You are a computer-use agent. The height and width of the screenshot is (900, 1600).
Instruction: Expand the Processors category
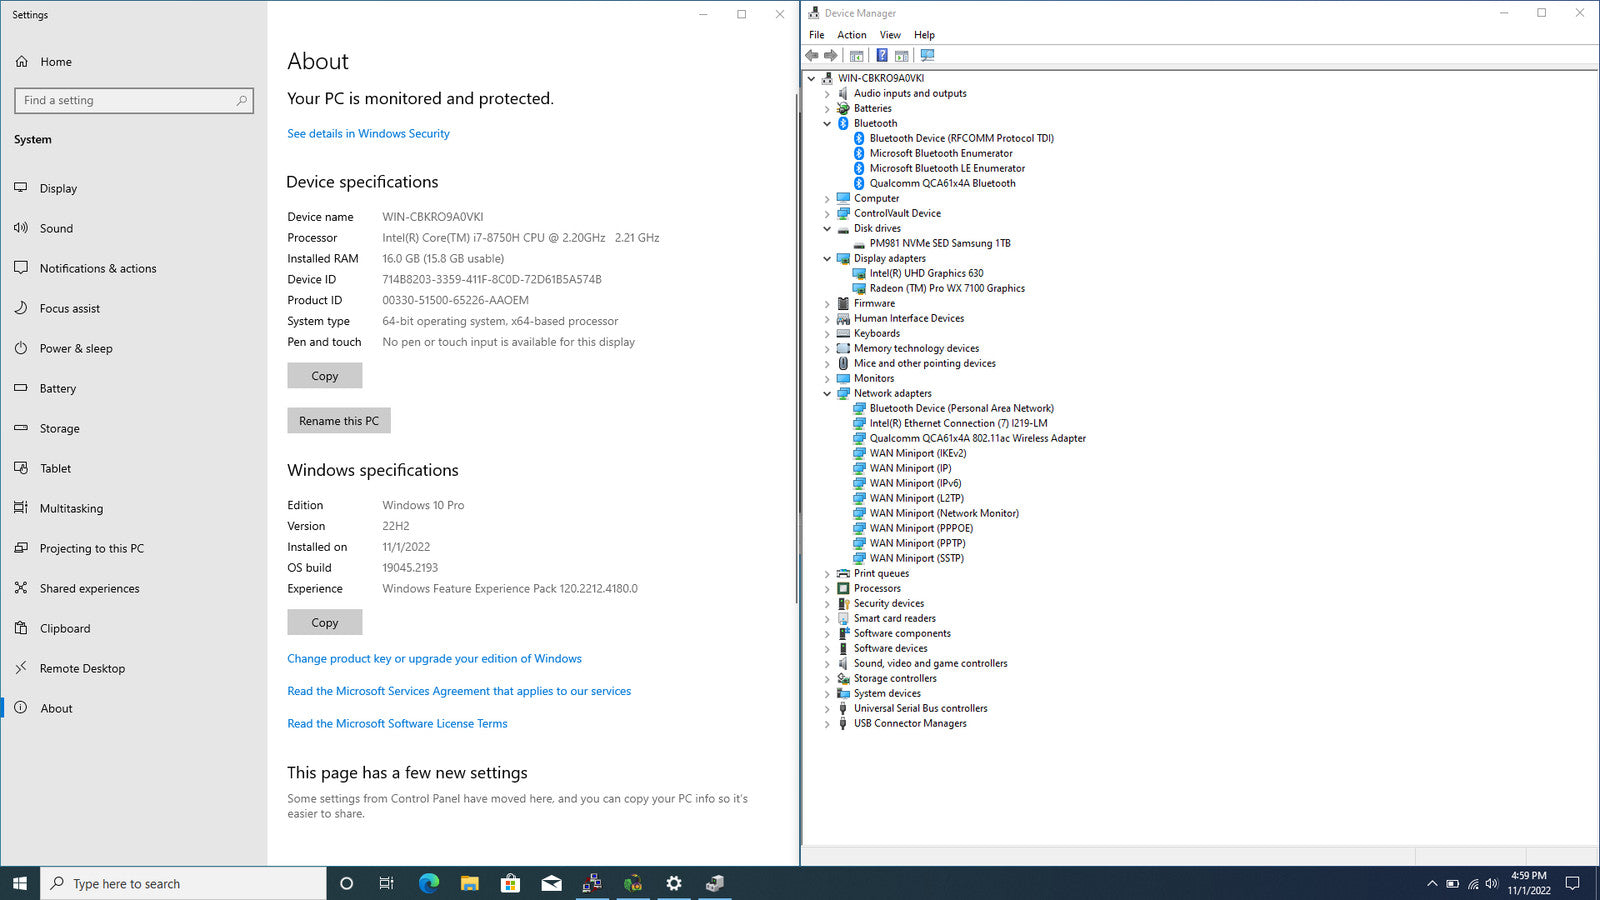[x=827, y=589]
